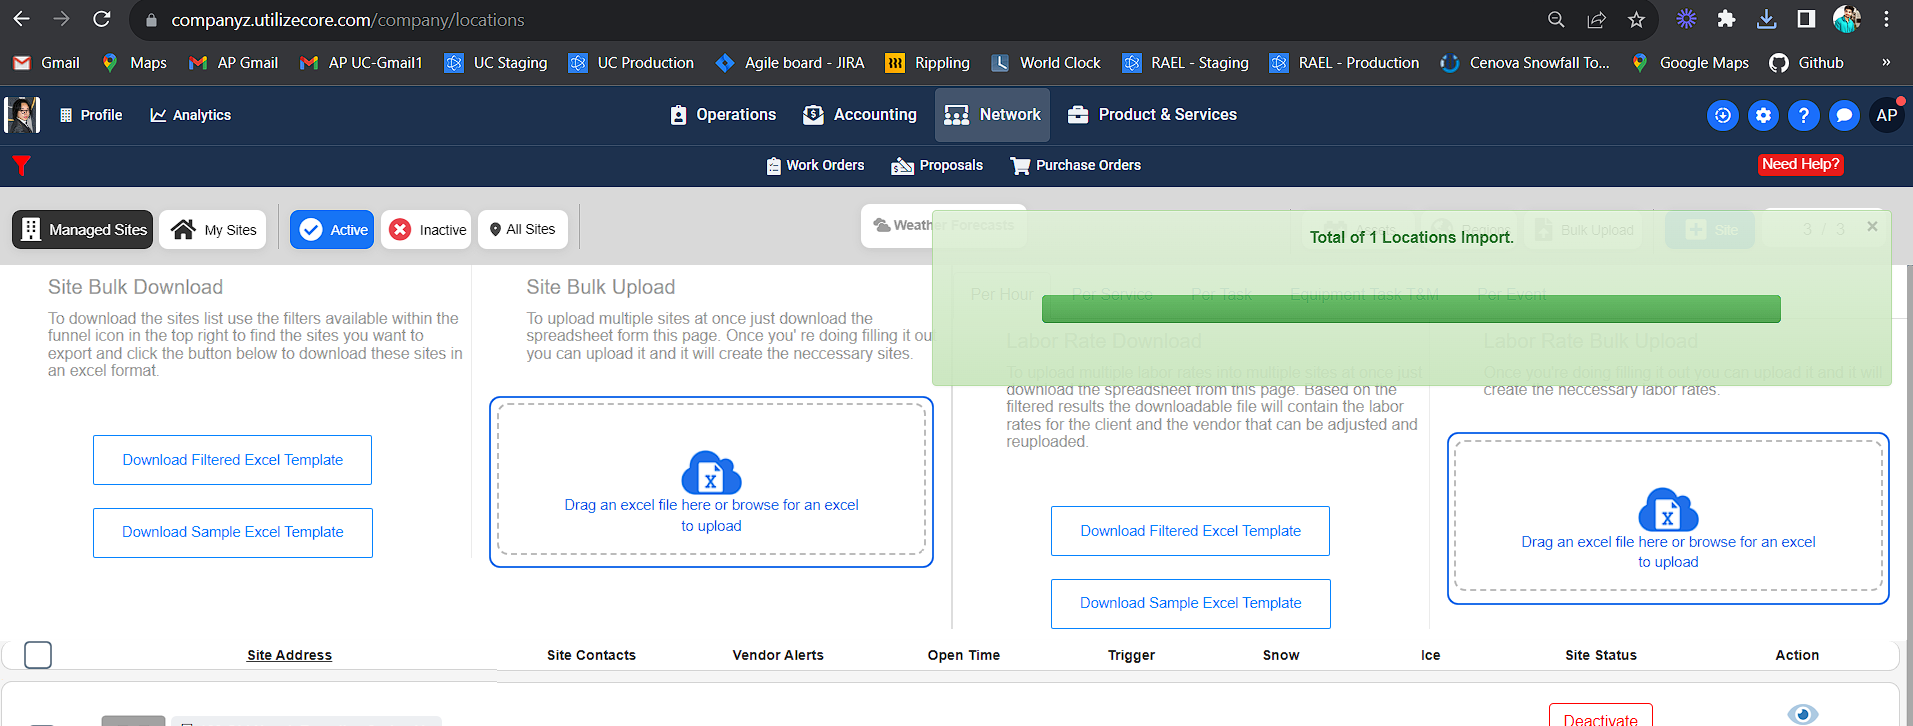The height and width of the screenshot is (726, 1913).
Task: Open settings gear icon in app header
Action: [1763, 115]
